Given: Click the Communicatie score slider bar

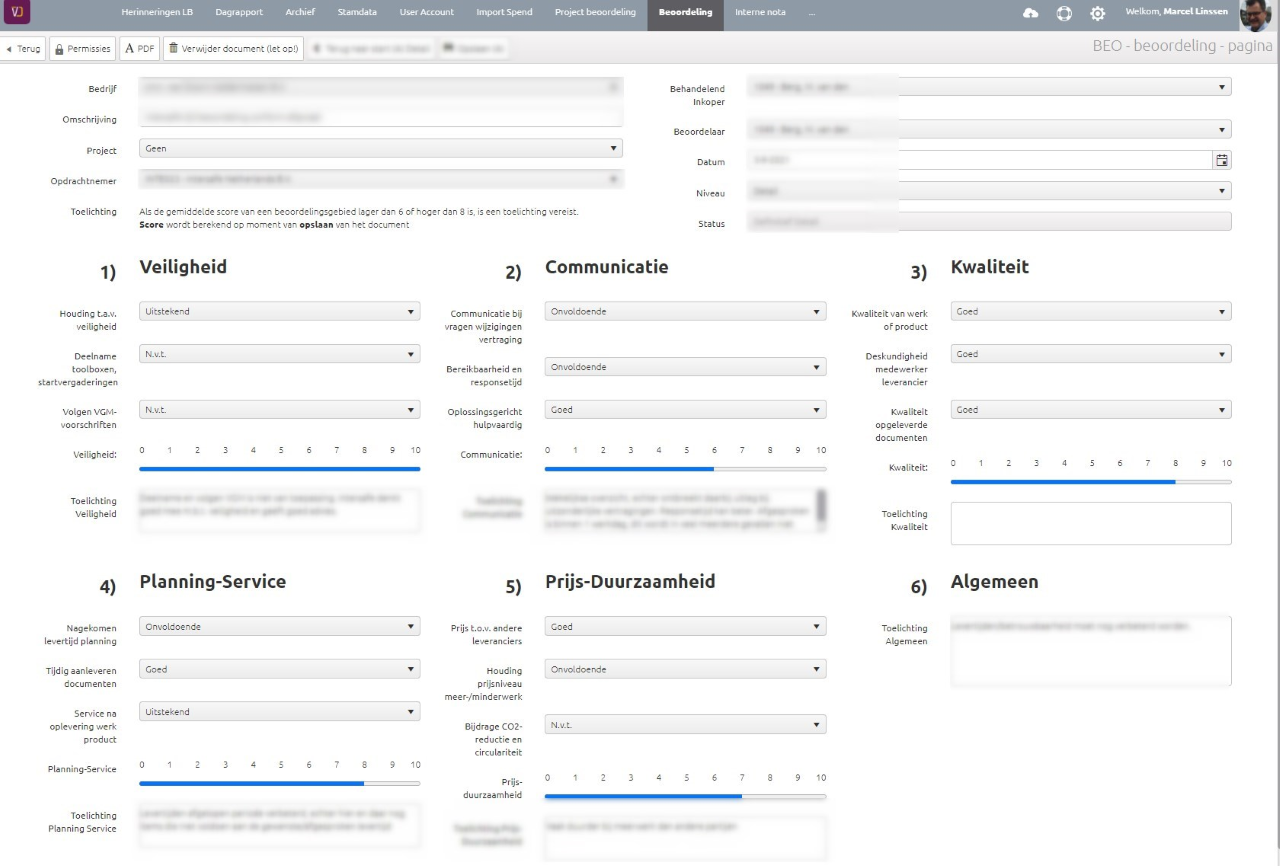Looking at the screenshot, I should (685, 468).
